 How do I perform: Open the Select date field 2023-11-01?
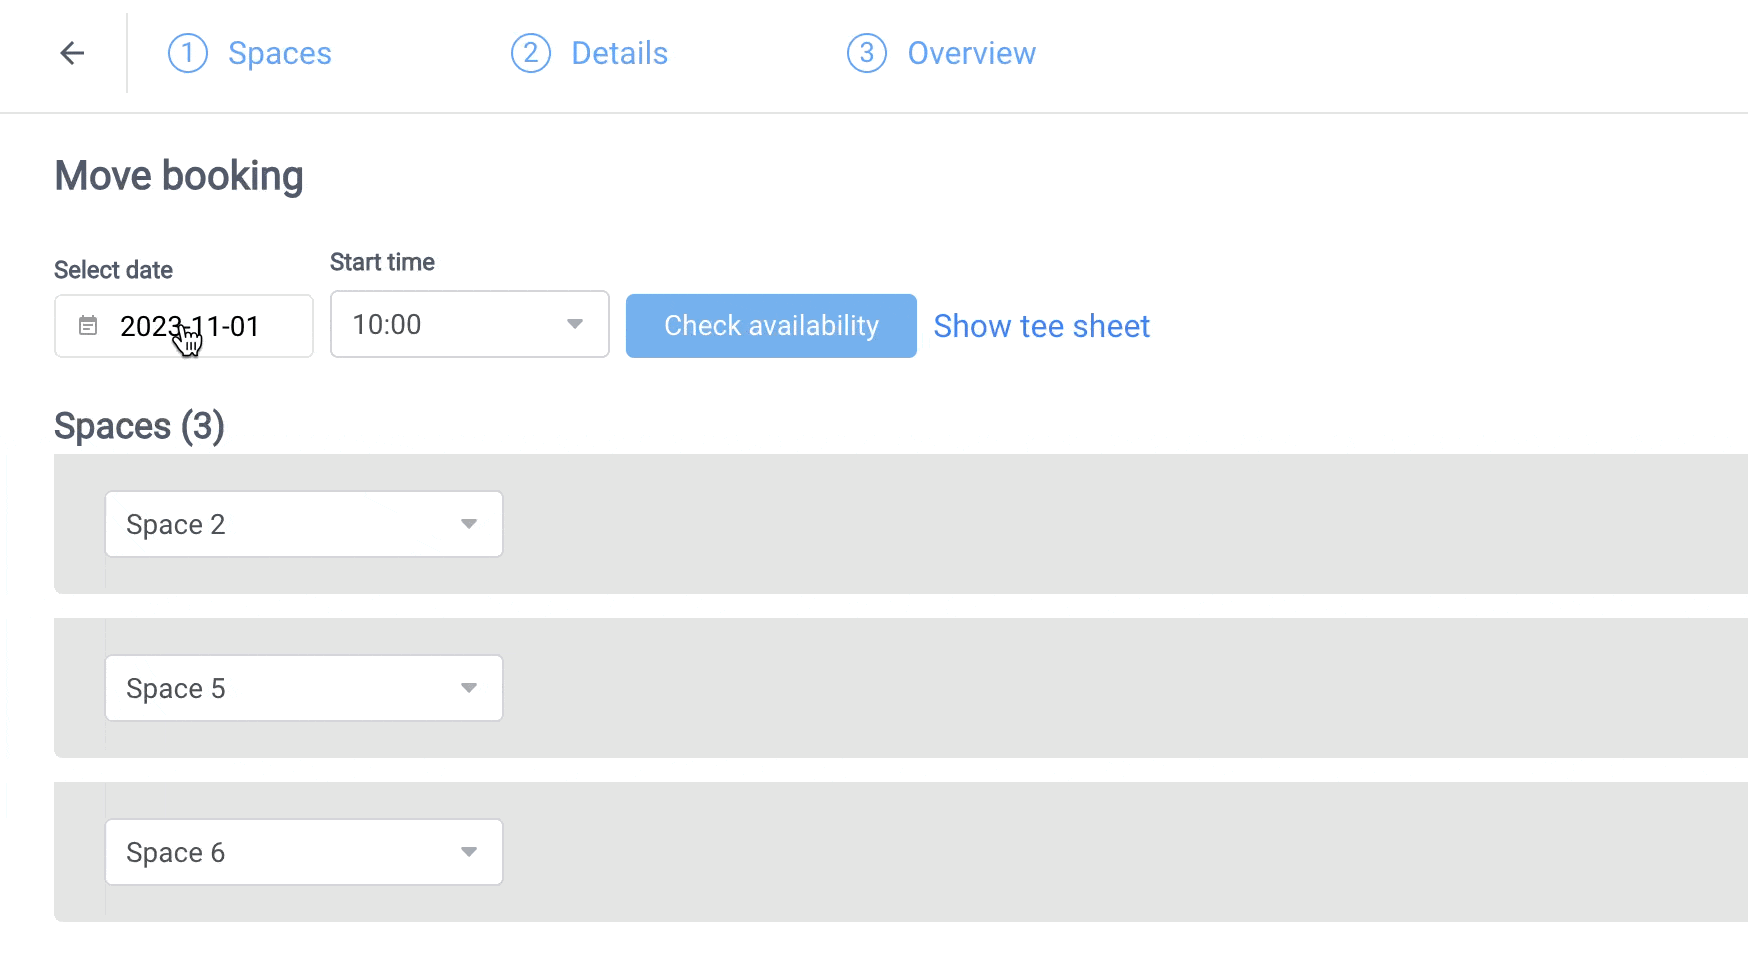pos(184,326)
